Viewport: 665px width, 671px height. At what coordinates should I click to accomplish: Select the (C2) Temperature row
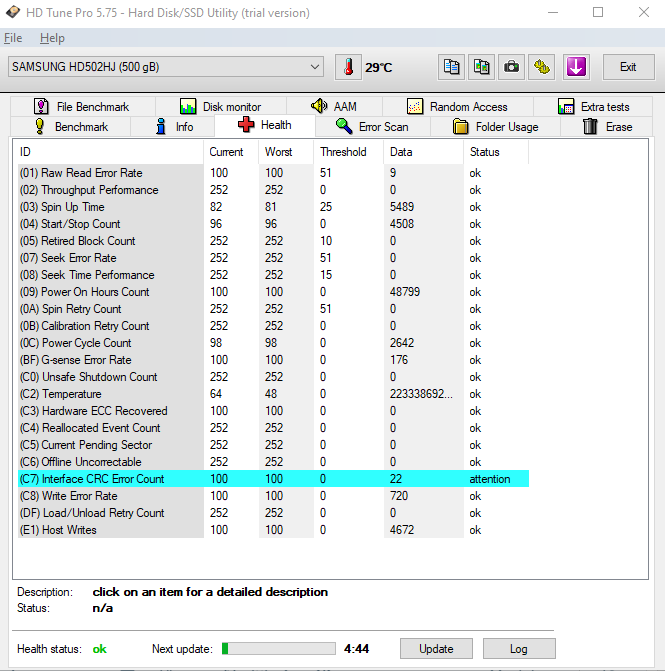273,394
